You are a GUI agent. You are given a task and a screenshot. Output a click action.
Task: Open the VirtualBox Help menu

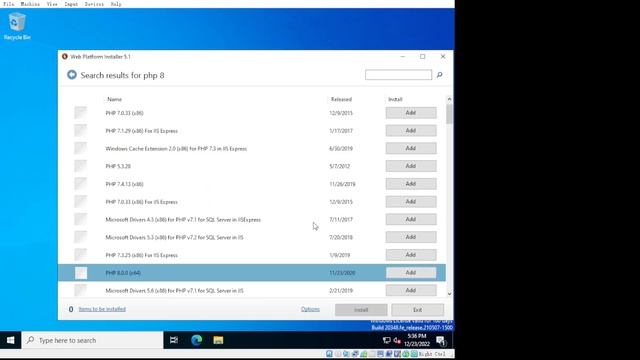pos(116,4)
